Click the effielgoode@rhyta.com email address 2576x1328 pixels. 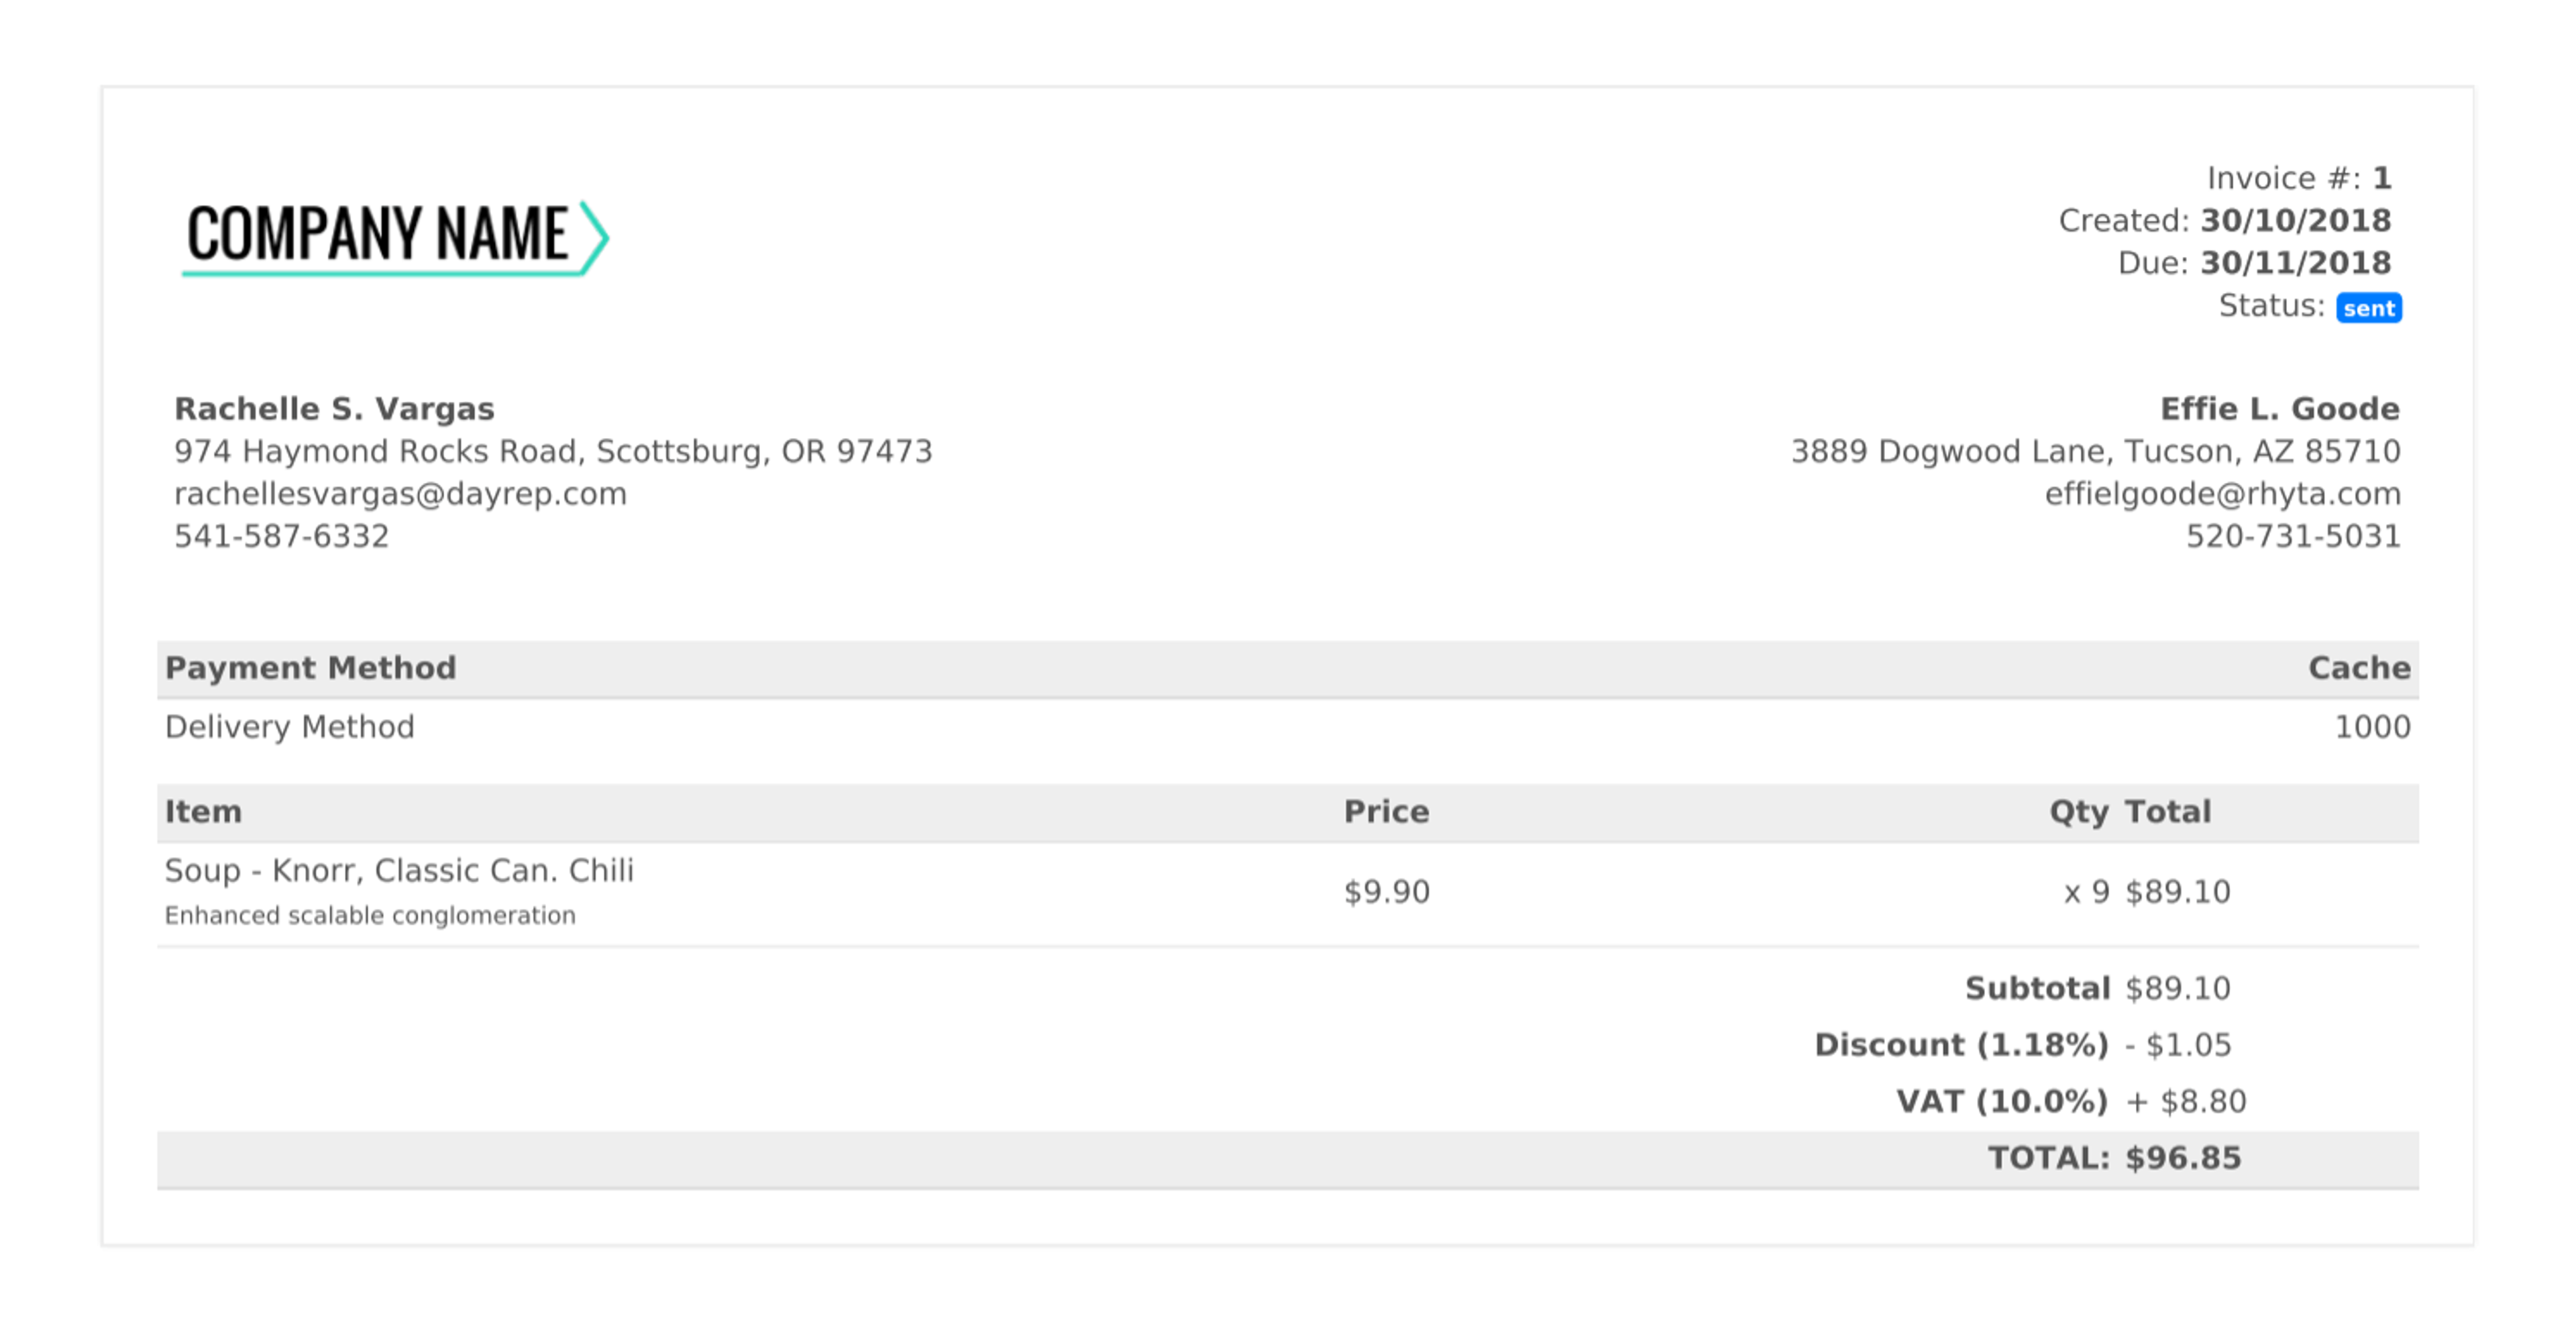point(2222,494)
